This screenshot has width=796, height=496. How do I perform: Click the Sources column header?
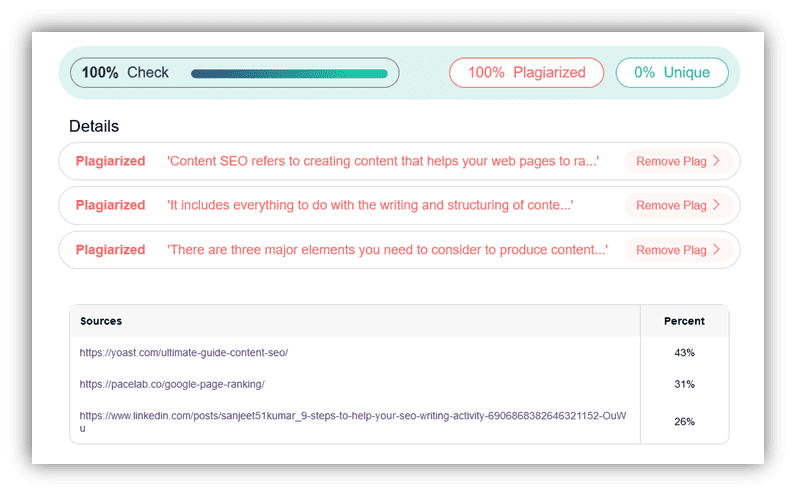tap(101, 321)
